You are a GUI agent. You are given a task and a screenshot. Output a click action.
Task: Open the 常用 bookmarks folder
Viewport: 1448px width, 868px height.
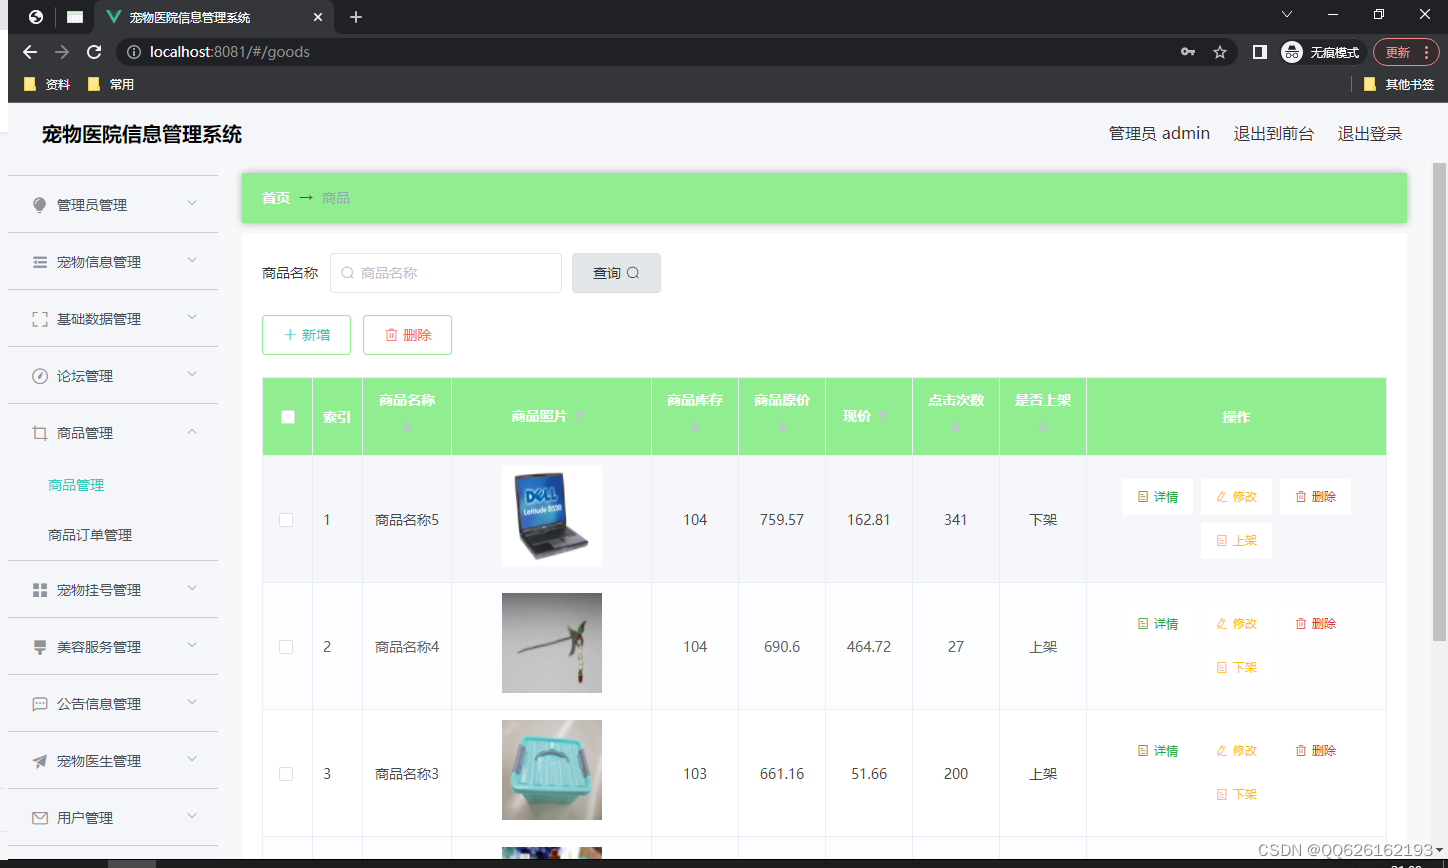pyautogui.click(x=111, y=85)
